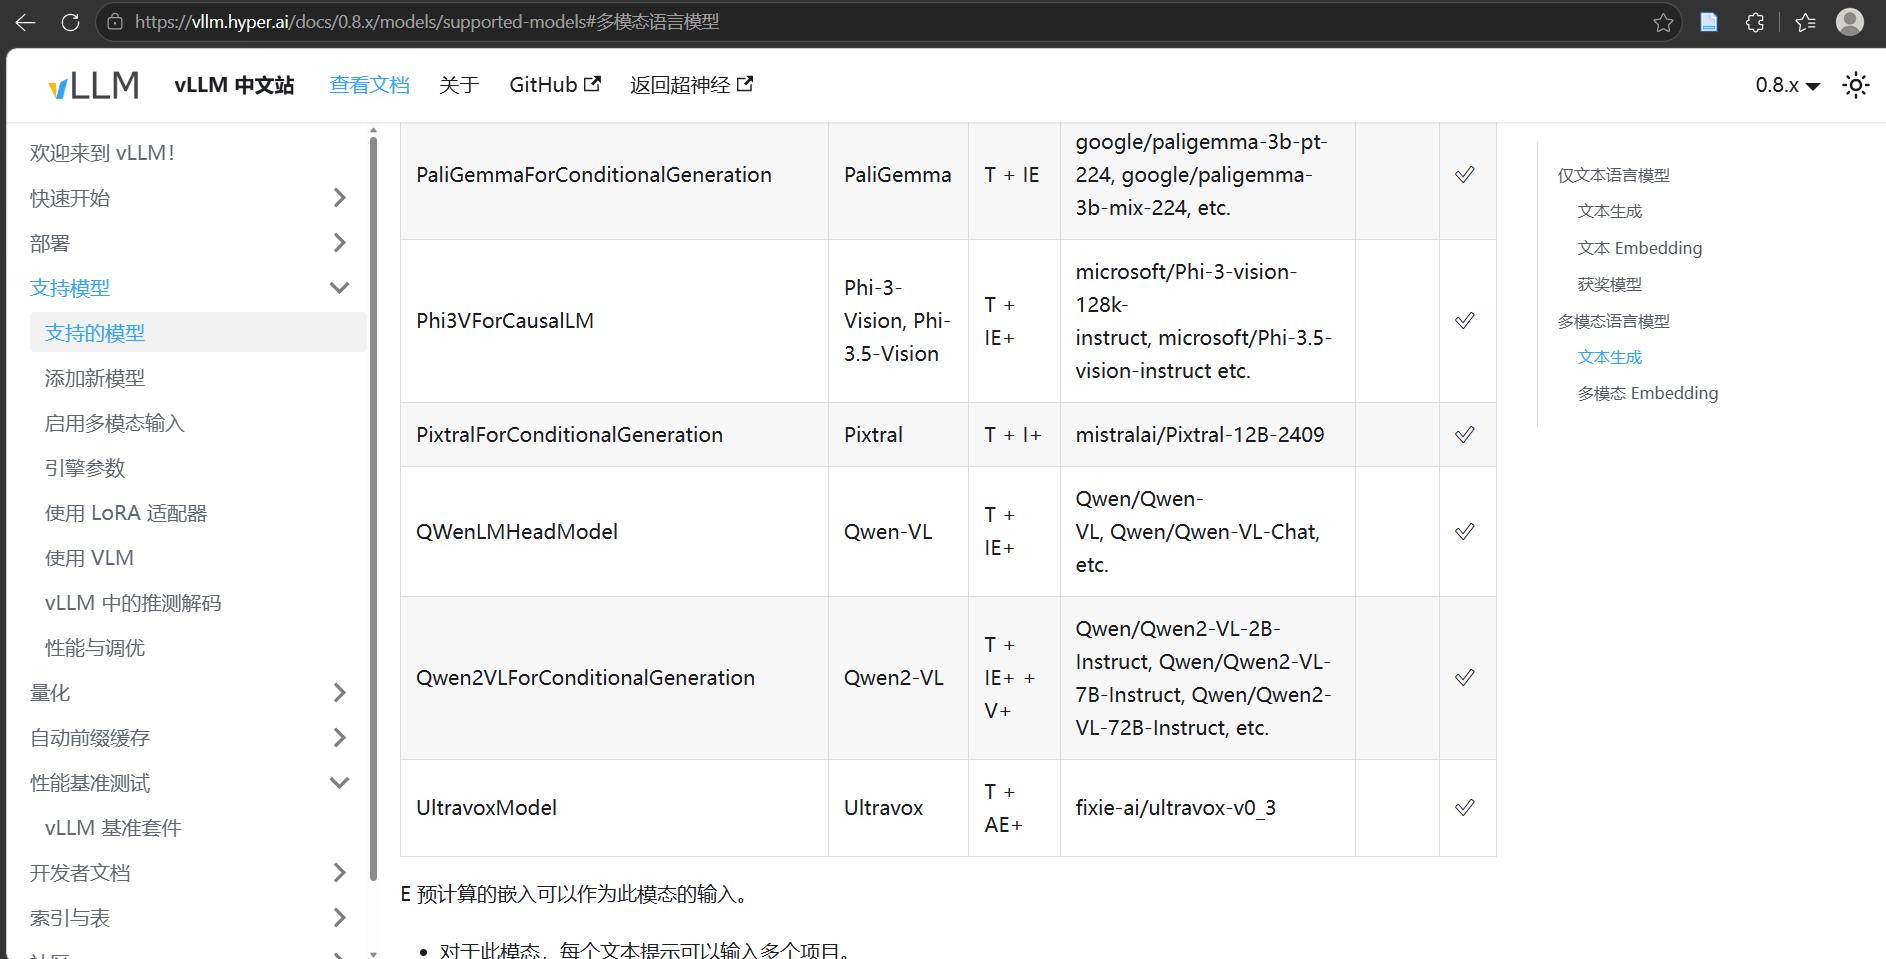Image resolution: width=1886 pixels, height=959 pixels.
Task: Jump to 文本 Embedding in the table of contents
Action: coord(1640,248)
